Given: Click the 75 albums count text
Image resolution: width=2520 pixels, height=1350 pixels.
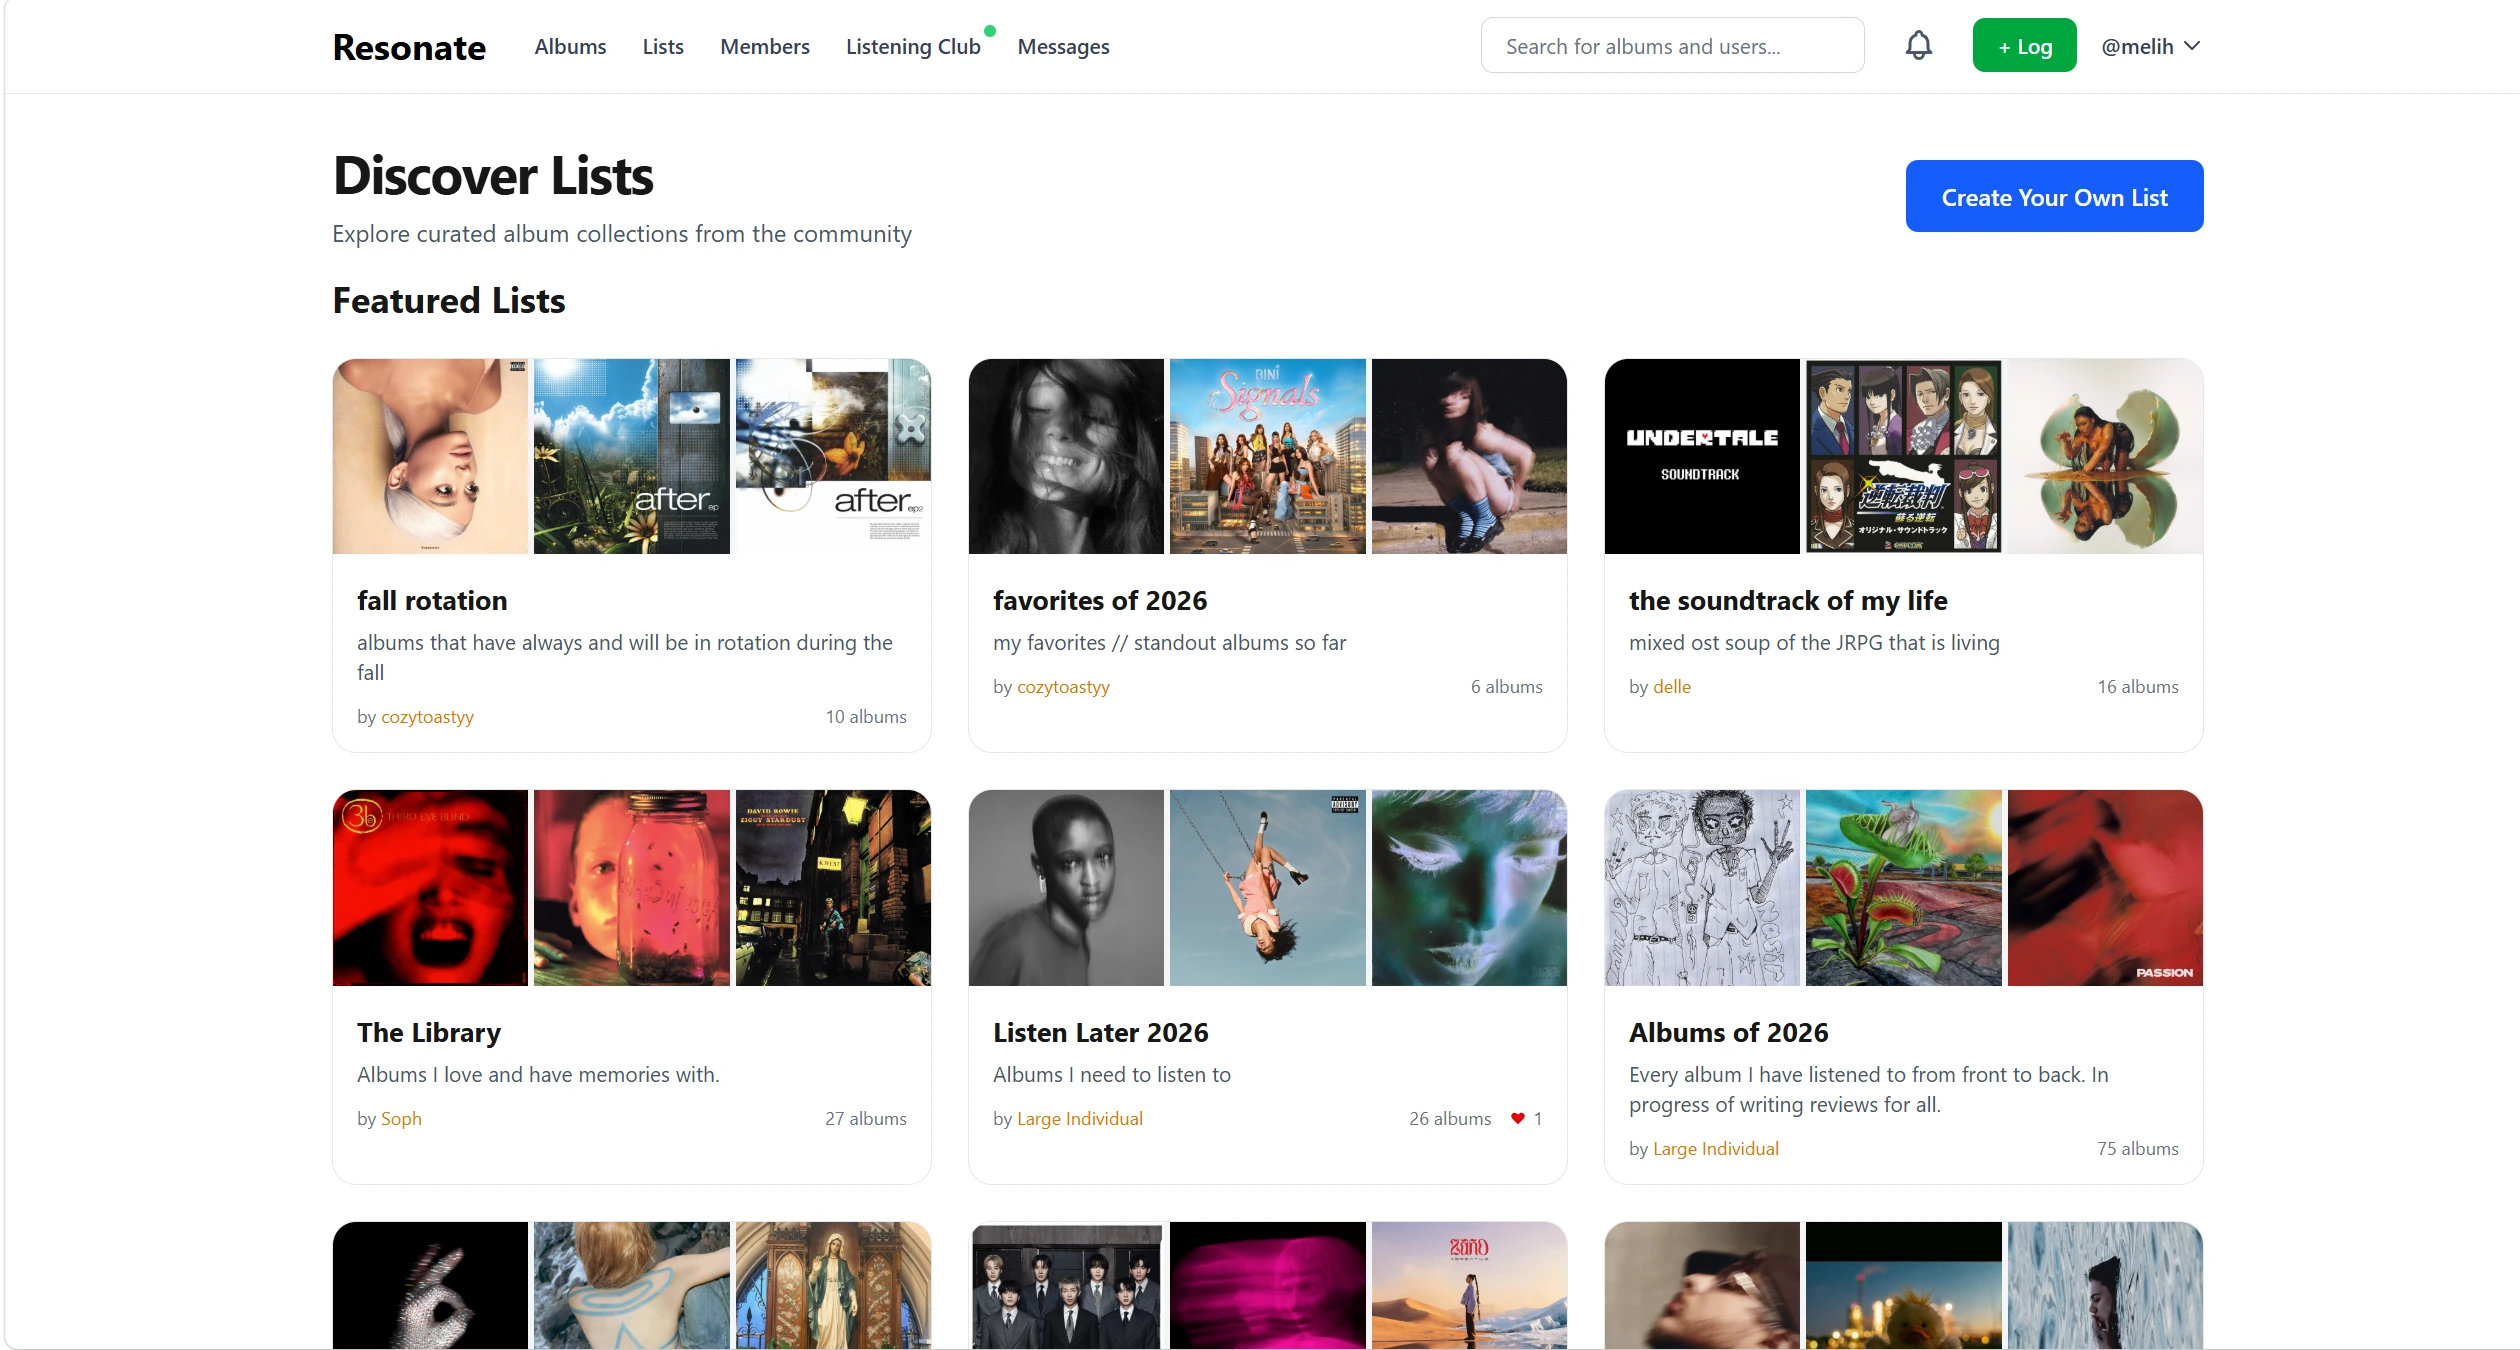Looking at the screenshot, I should 2137,1149.
